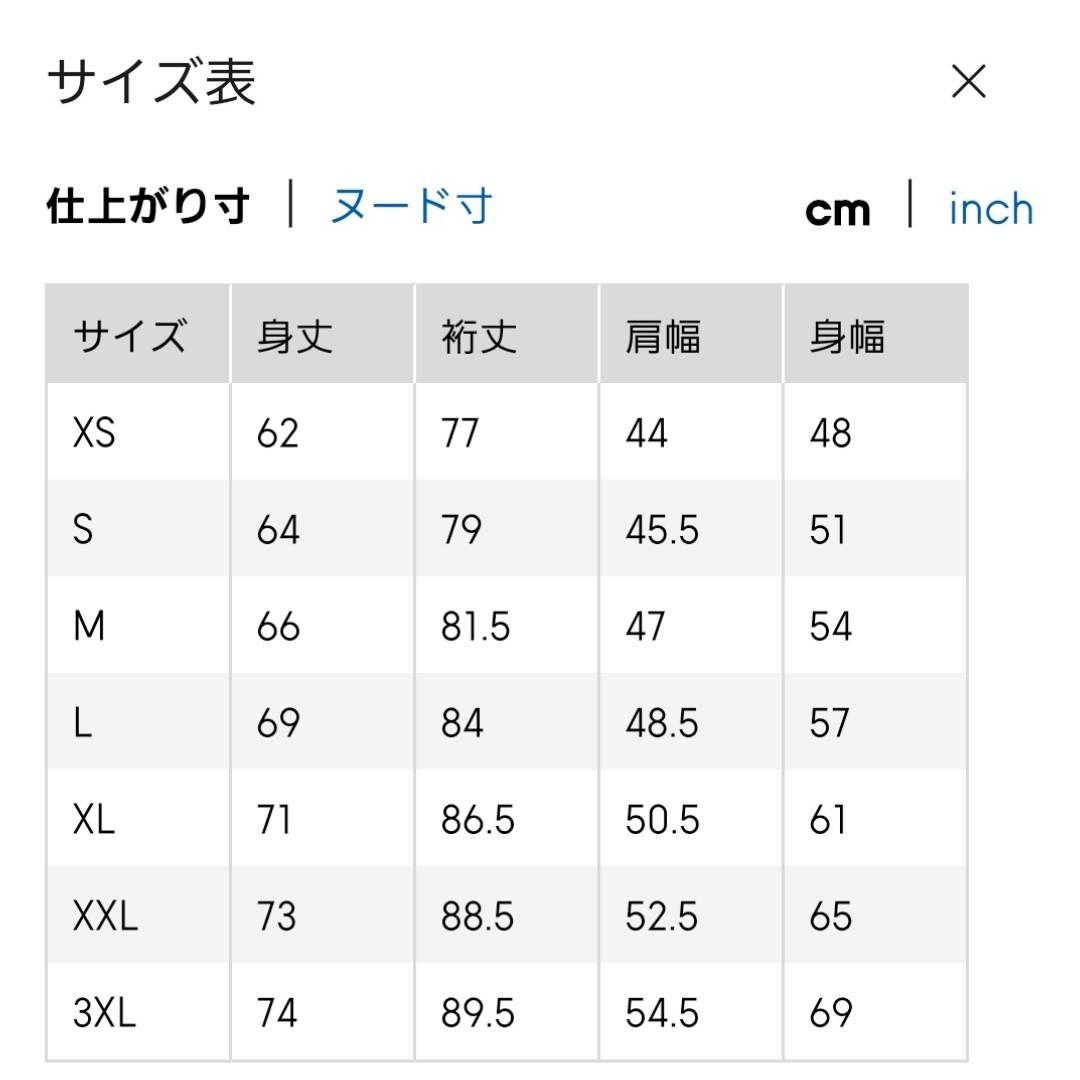Select the S size row label
This screenshot has height=1080, width=1080.
click(83, 530)
